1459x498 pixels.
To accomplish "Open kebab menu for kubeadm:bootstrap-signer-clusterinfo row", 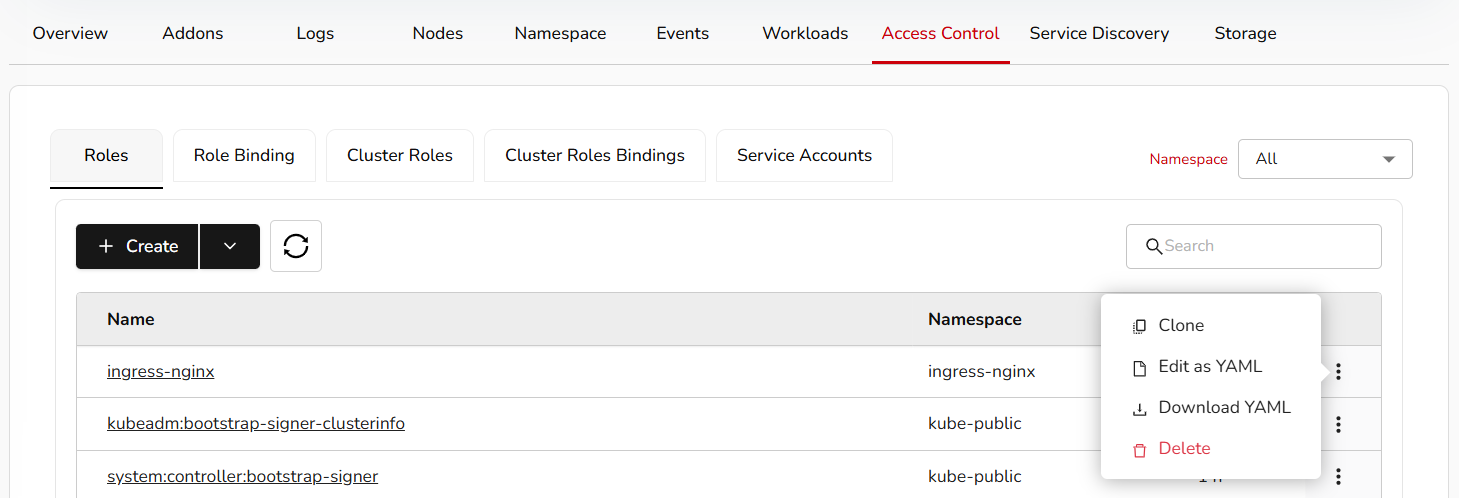I will (1338, 425).
